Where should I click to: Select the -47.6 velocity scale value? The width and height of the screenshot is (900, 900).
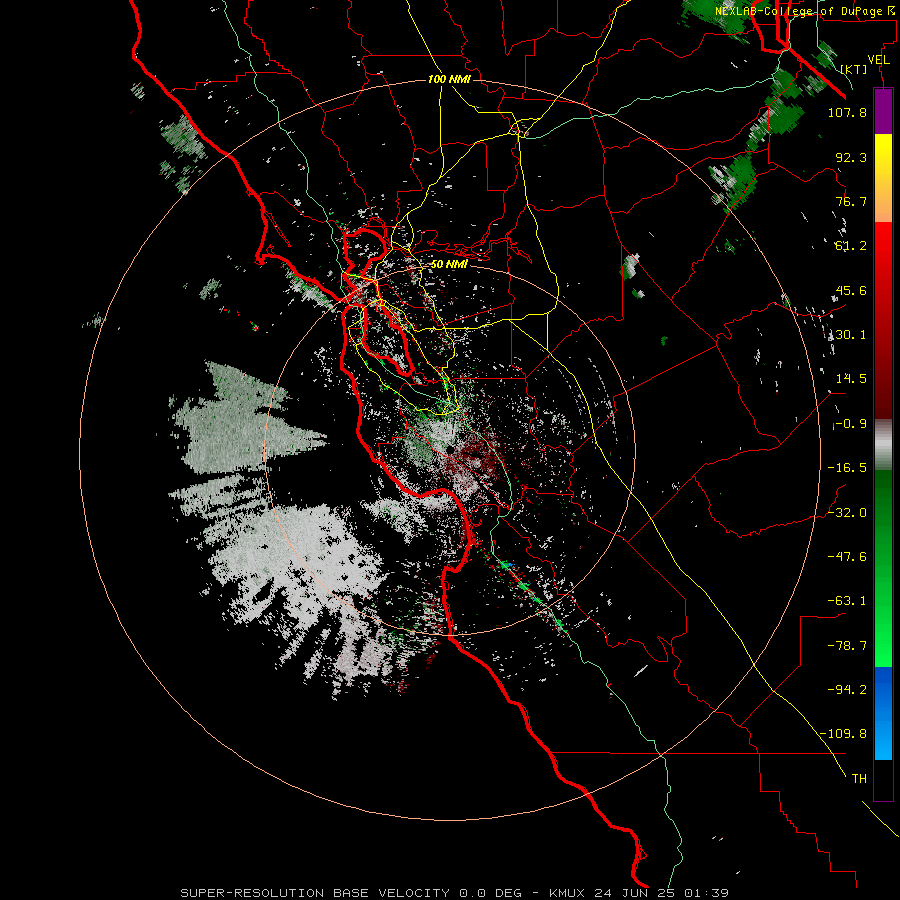[847, 557]
